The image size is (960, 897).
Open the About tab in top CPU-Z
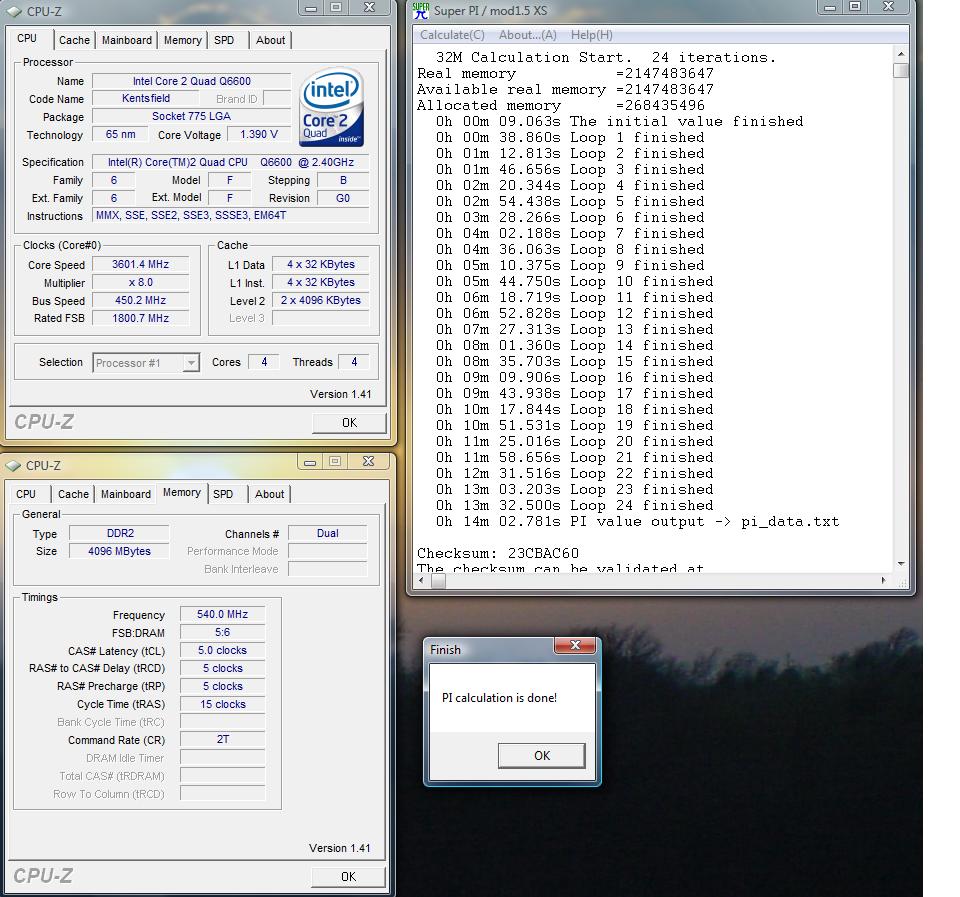coord(270,40)
